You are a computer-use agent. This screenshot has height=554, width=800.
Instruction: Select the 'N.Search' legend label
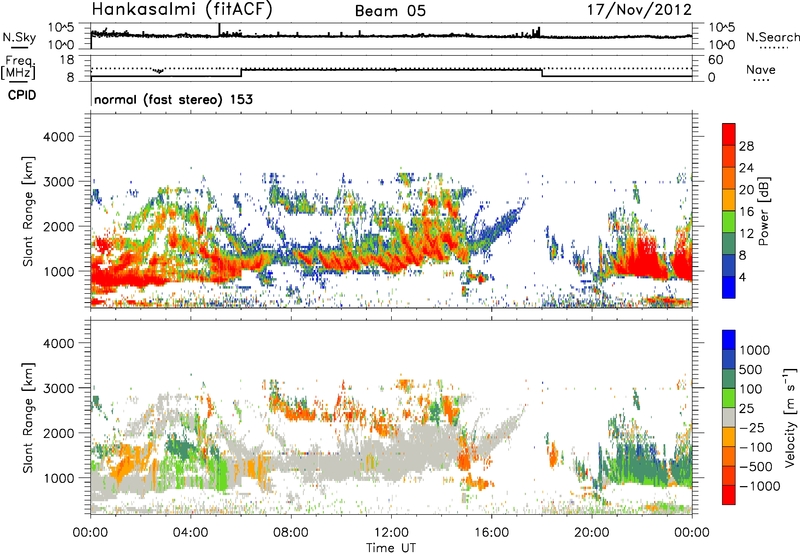(x=772, y=37)
